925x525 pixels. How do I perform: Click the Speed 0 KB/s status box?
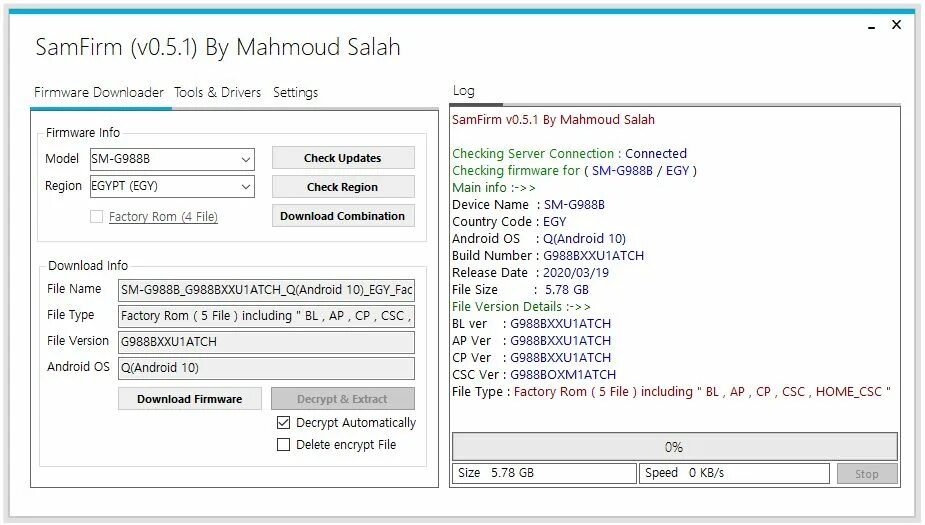pos(734,473)
